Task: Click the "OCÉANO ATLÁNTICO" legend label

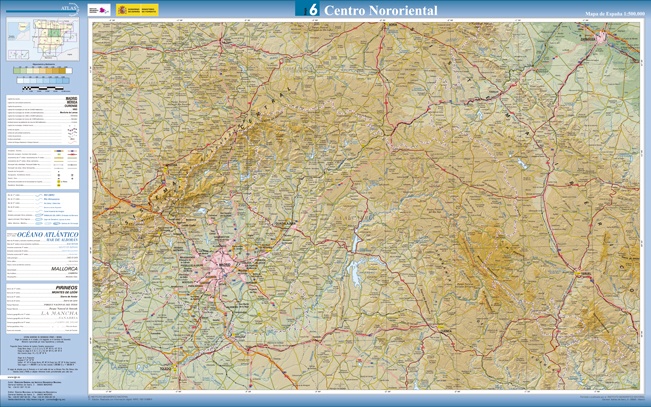Action: point(44,234)
